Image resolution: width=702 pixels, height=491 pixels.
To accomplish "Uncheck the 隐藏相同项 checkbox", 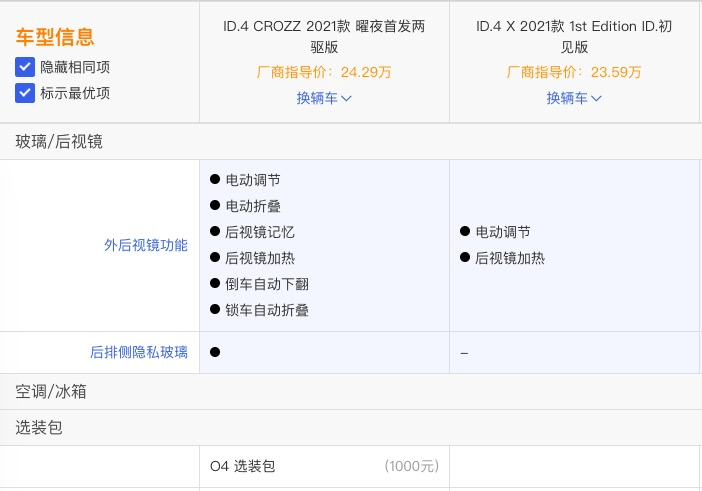I will (x=25, y=67).
